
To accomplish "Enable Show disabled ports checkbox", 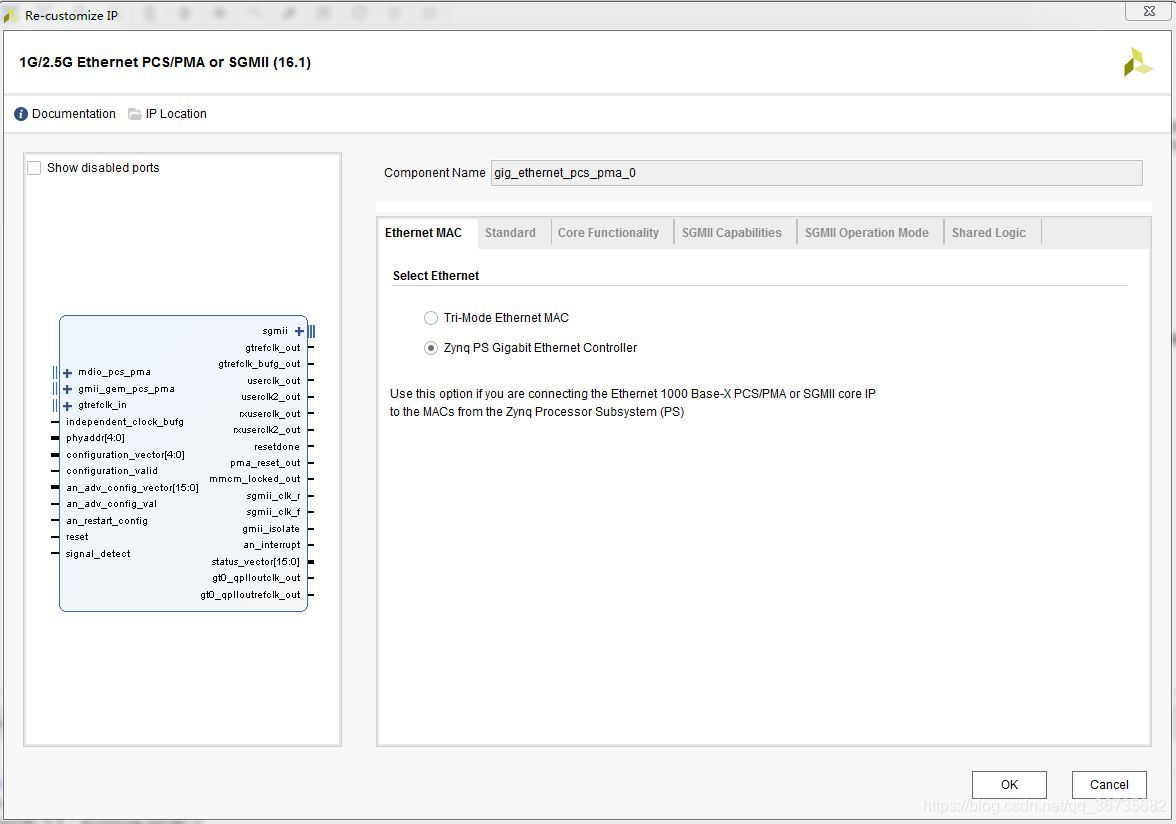I will 34,168.
